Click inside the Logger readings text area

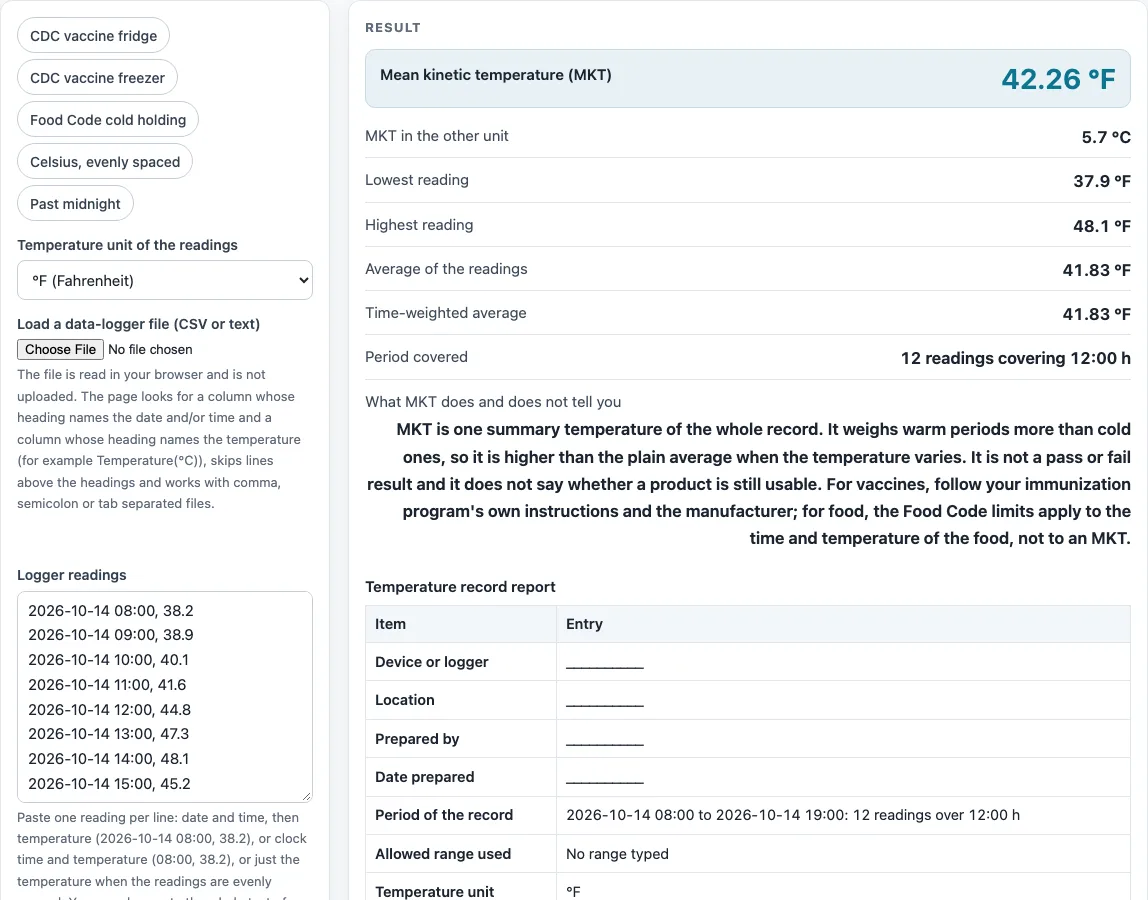point(165,696)
